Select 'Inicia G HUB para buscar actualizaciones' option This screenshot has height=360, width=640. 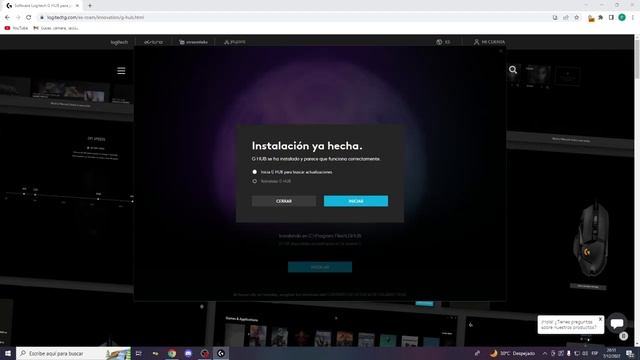pyautogui.click(x=292, y=172)
